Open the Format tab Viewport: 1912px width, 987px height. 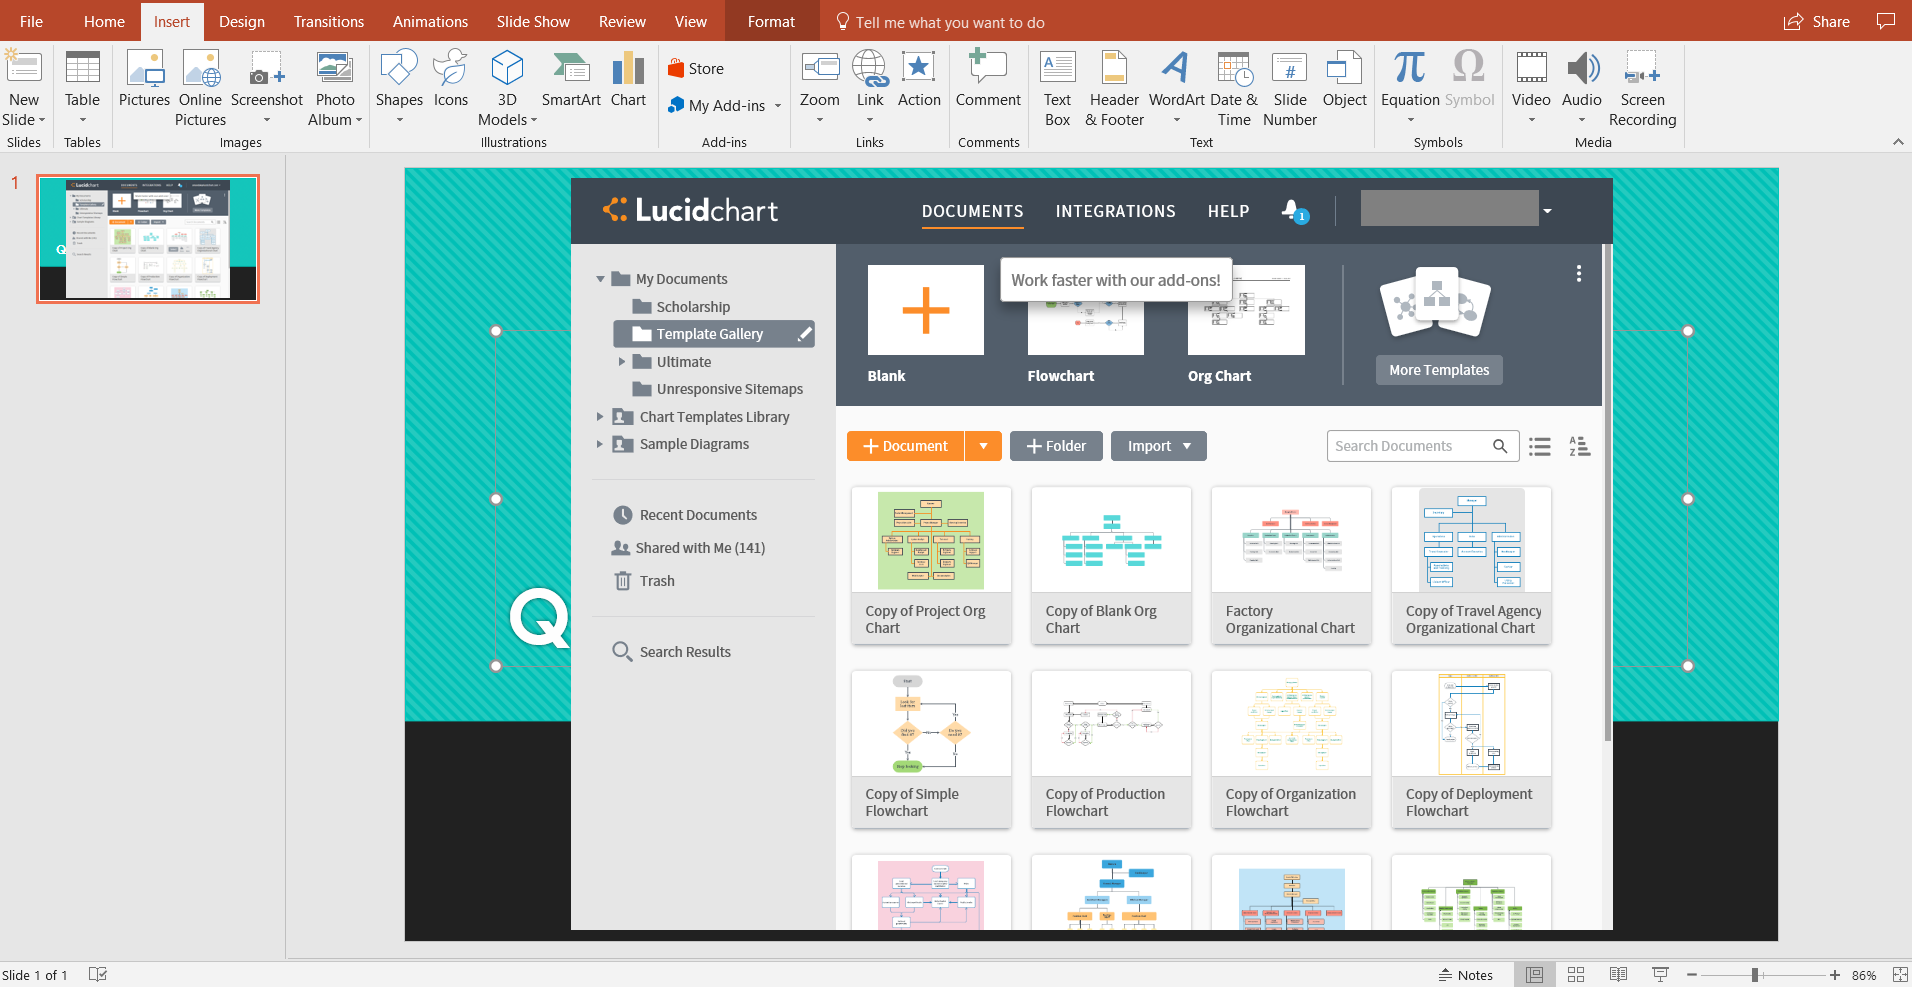771,21
